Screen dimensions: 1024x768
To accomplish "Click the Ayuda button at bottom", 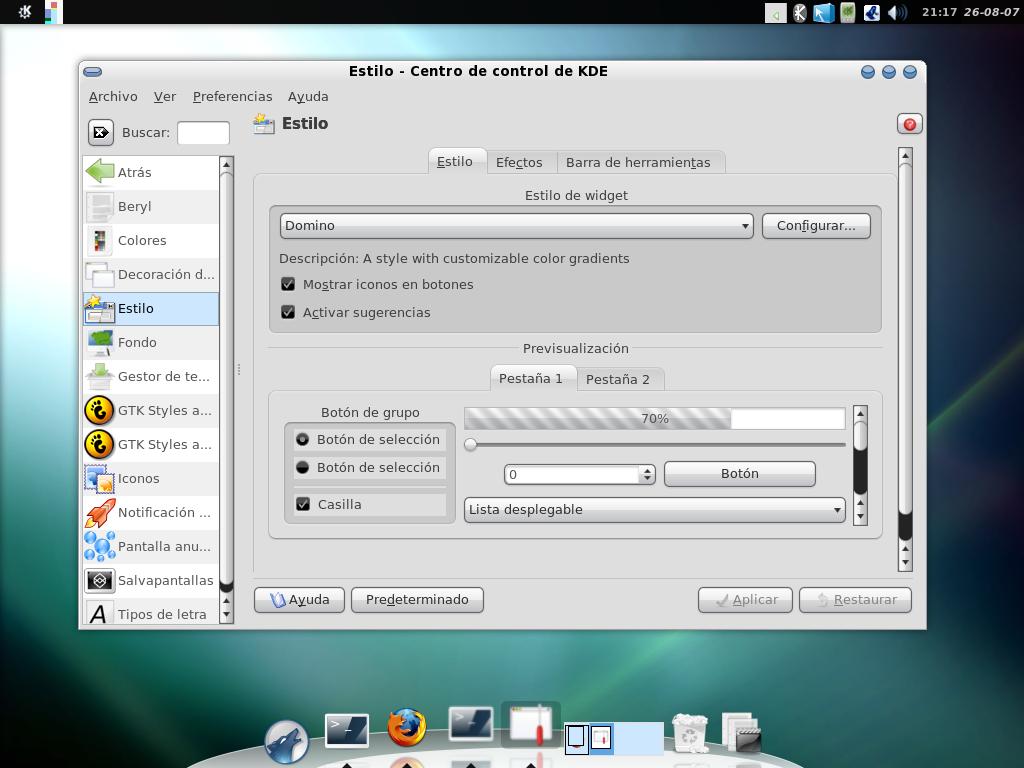I will click(299, 600).
